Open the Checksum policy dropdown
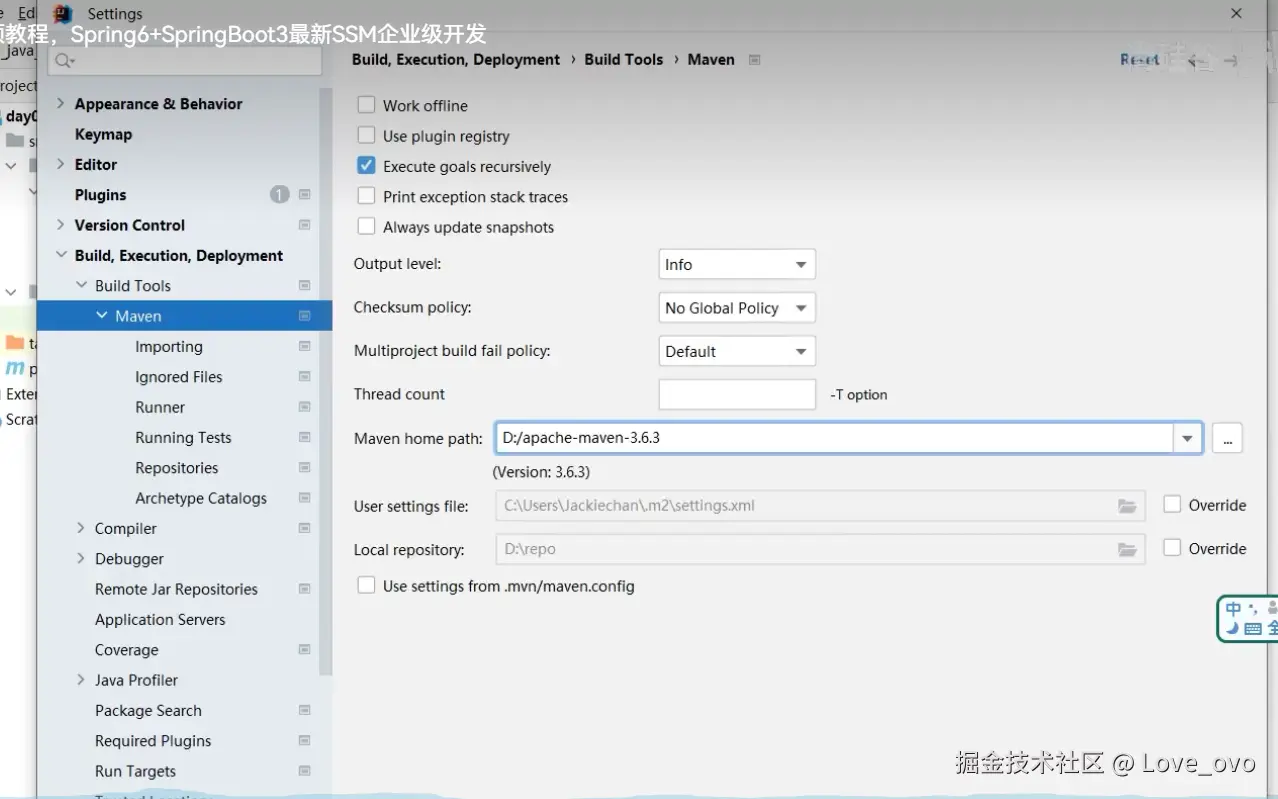Screen dimensions: 1278x799 coord(737,308)
